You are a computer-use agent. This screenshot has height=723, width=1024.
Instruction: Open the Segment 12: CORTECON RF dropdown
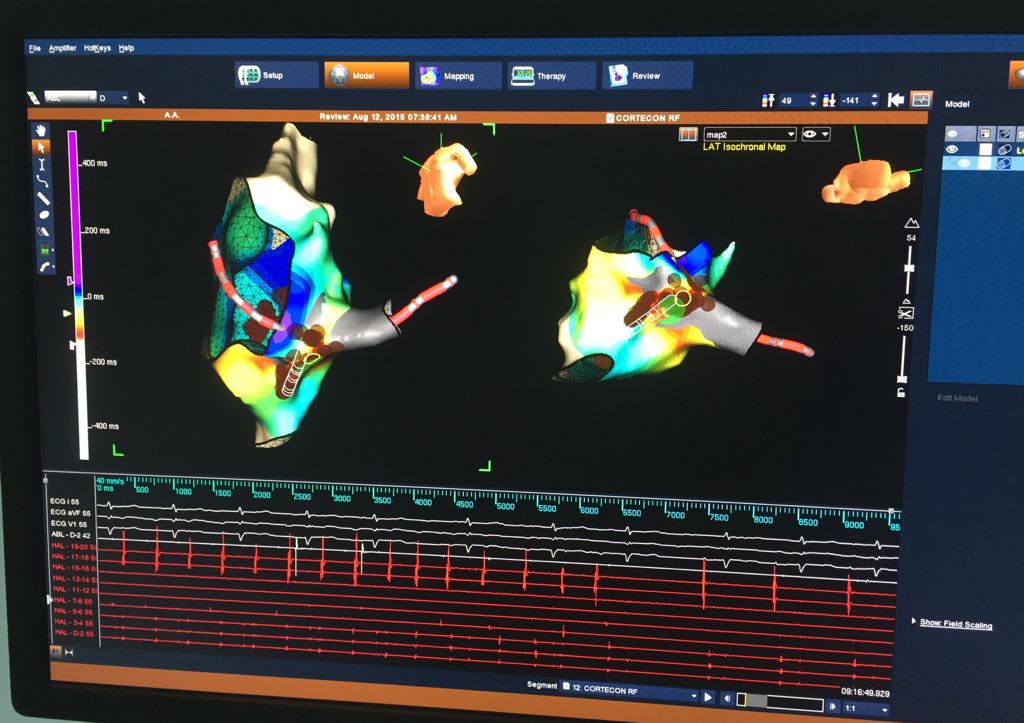(x=628, y=691)
